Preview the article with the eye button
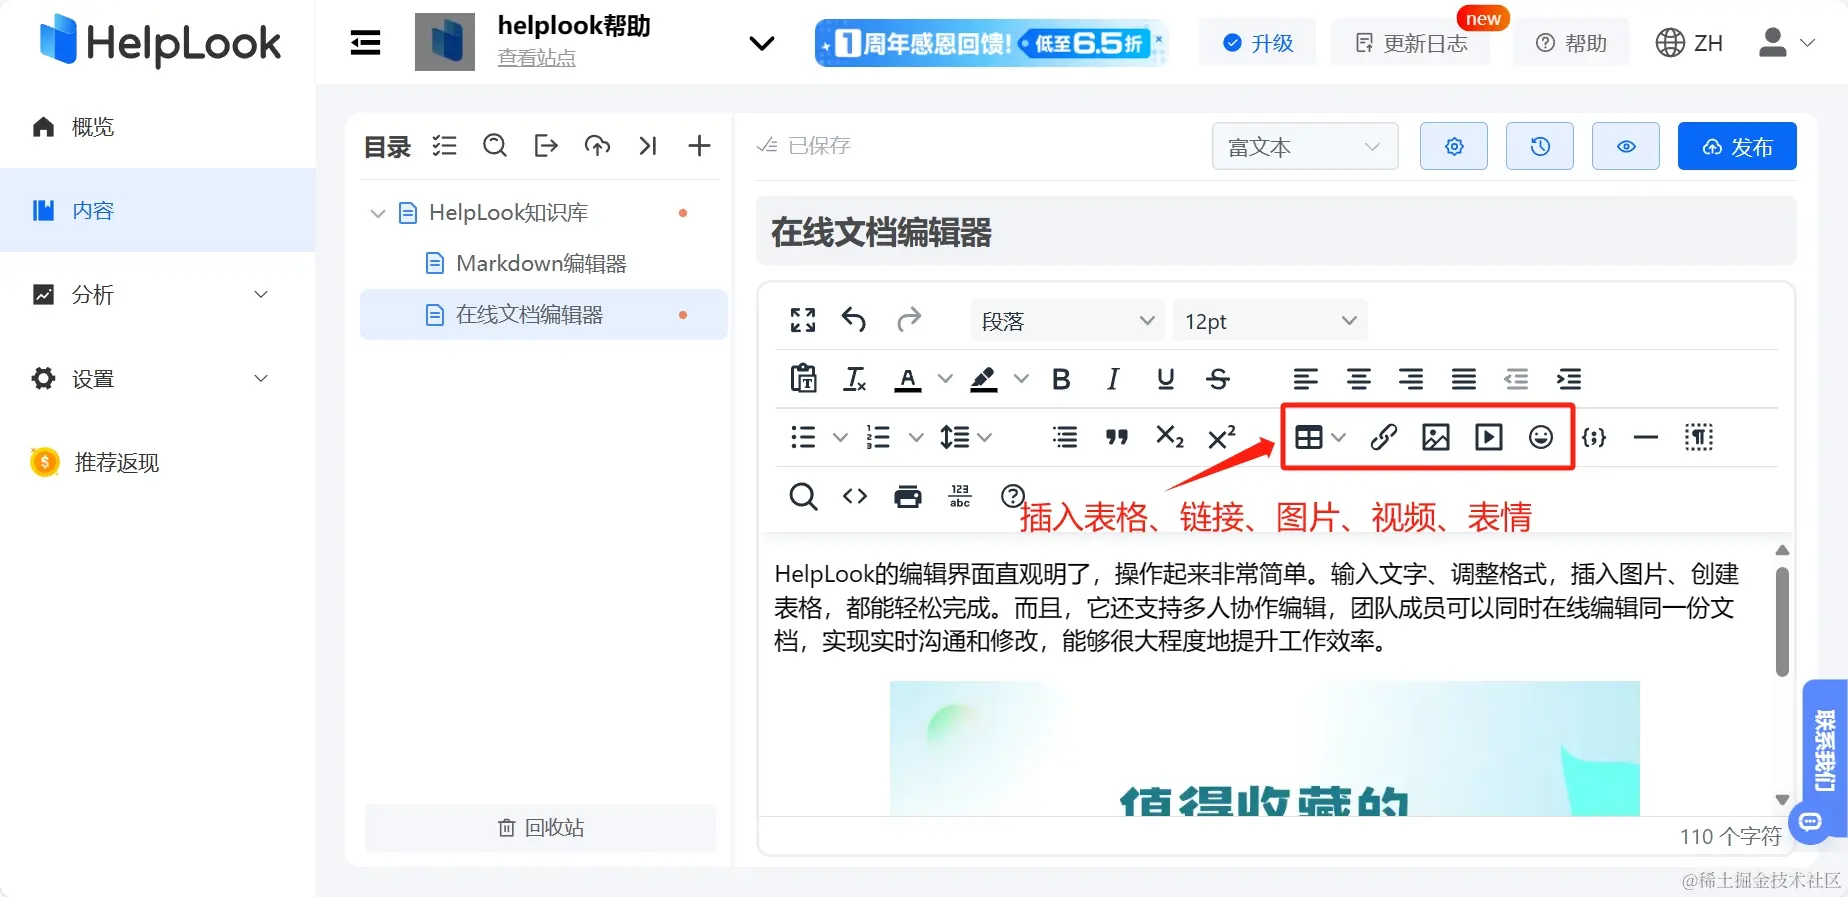 coord(1626,147)
